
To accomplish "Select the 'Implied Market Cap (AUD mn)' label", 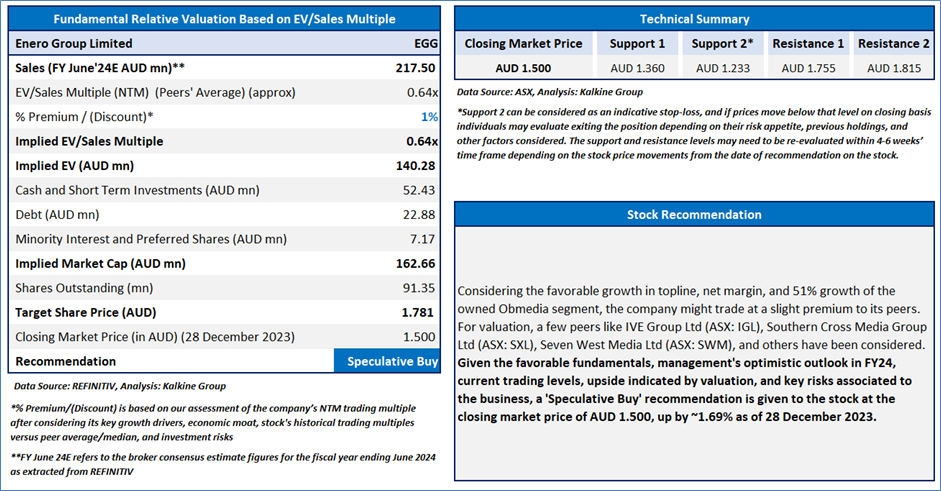I will click(x=100, y=264).
